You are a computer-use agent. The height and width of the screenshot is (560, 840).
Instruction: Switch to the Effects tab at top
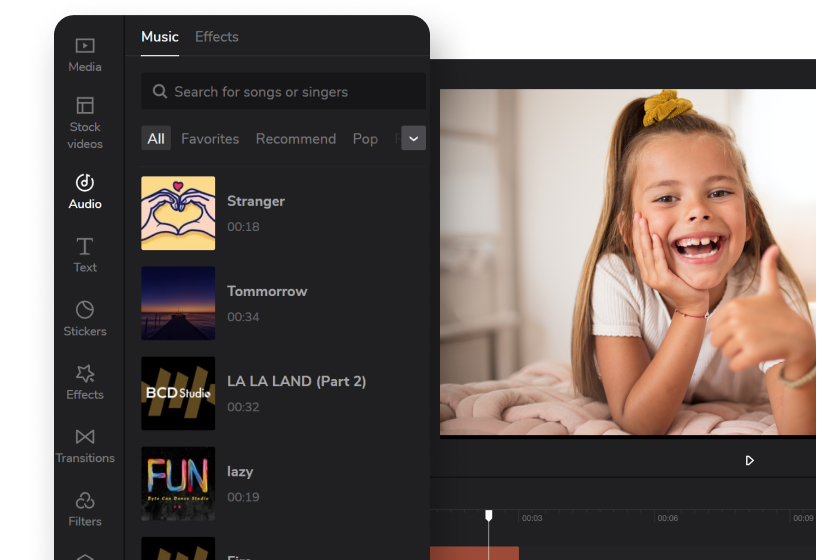216,36
